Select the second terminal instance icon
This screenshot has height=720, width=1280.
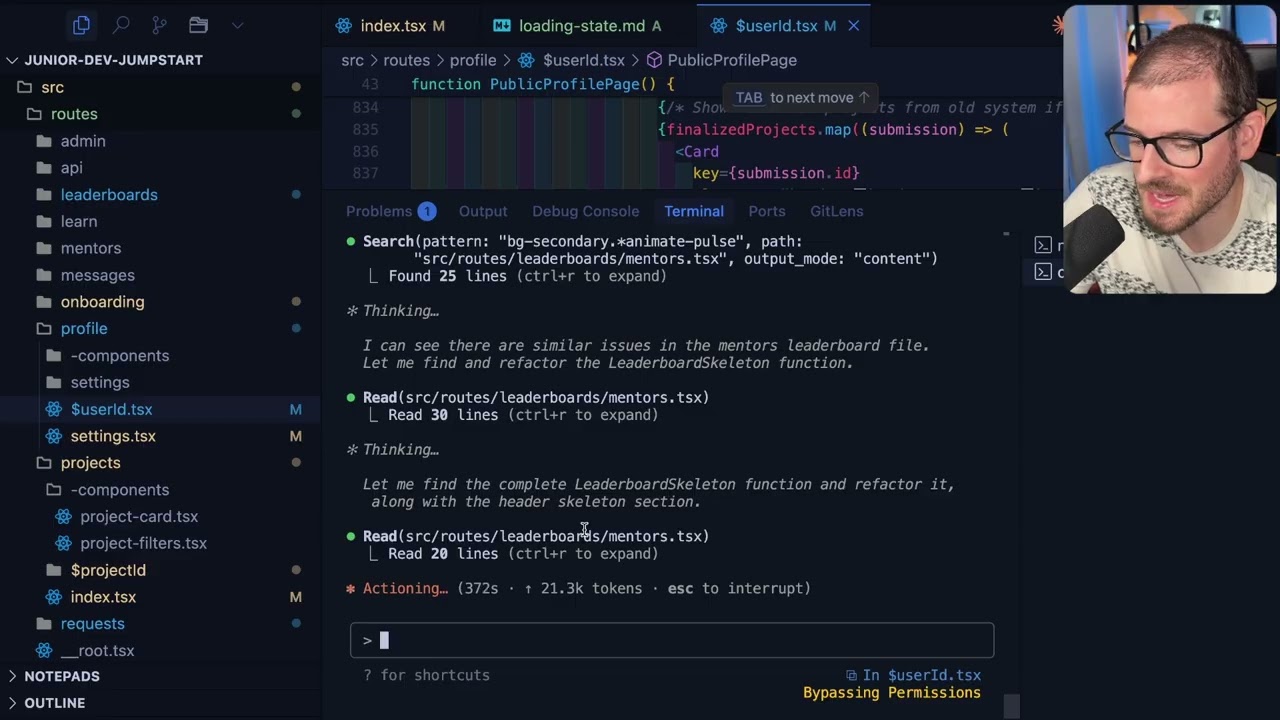click(x=1043, y=272)
